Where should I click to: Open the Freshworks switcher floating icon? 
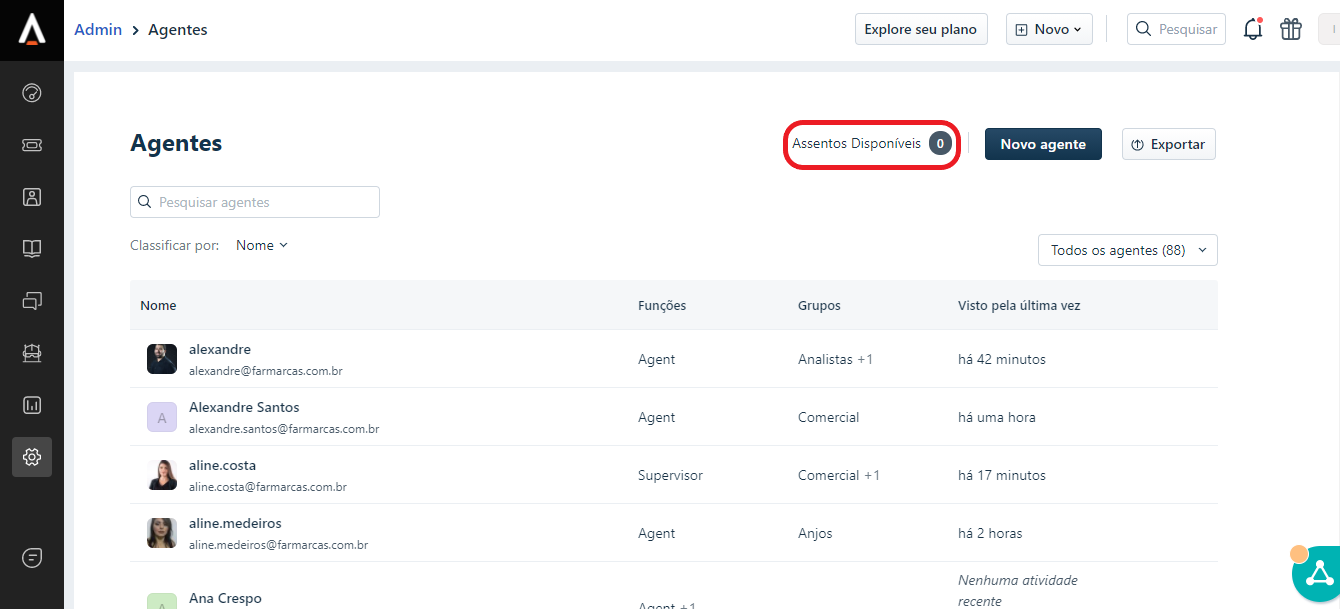pyautogui.click(x=1317, y=574)
